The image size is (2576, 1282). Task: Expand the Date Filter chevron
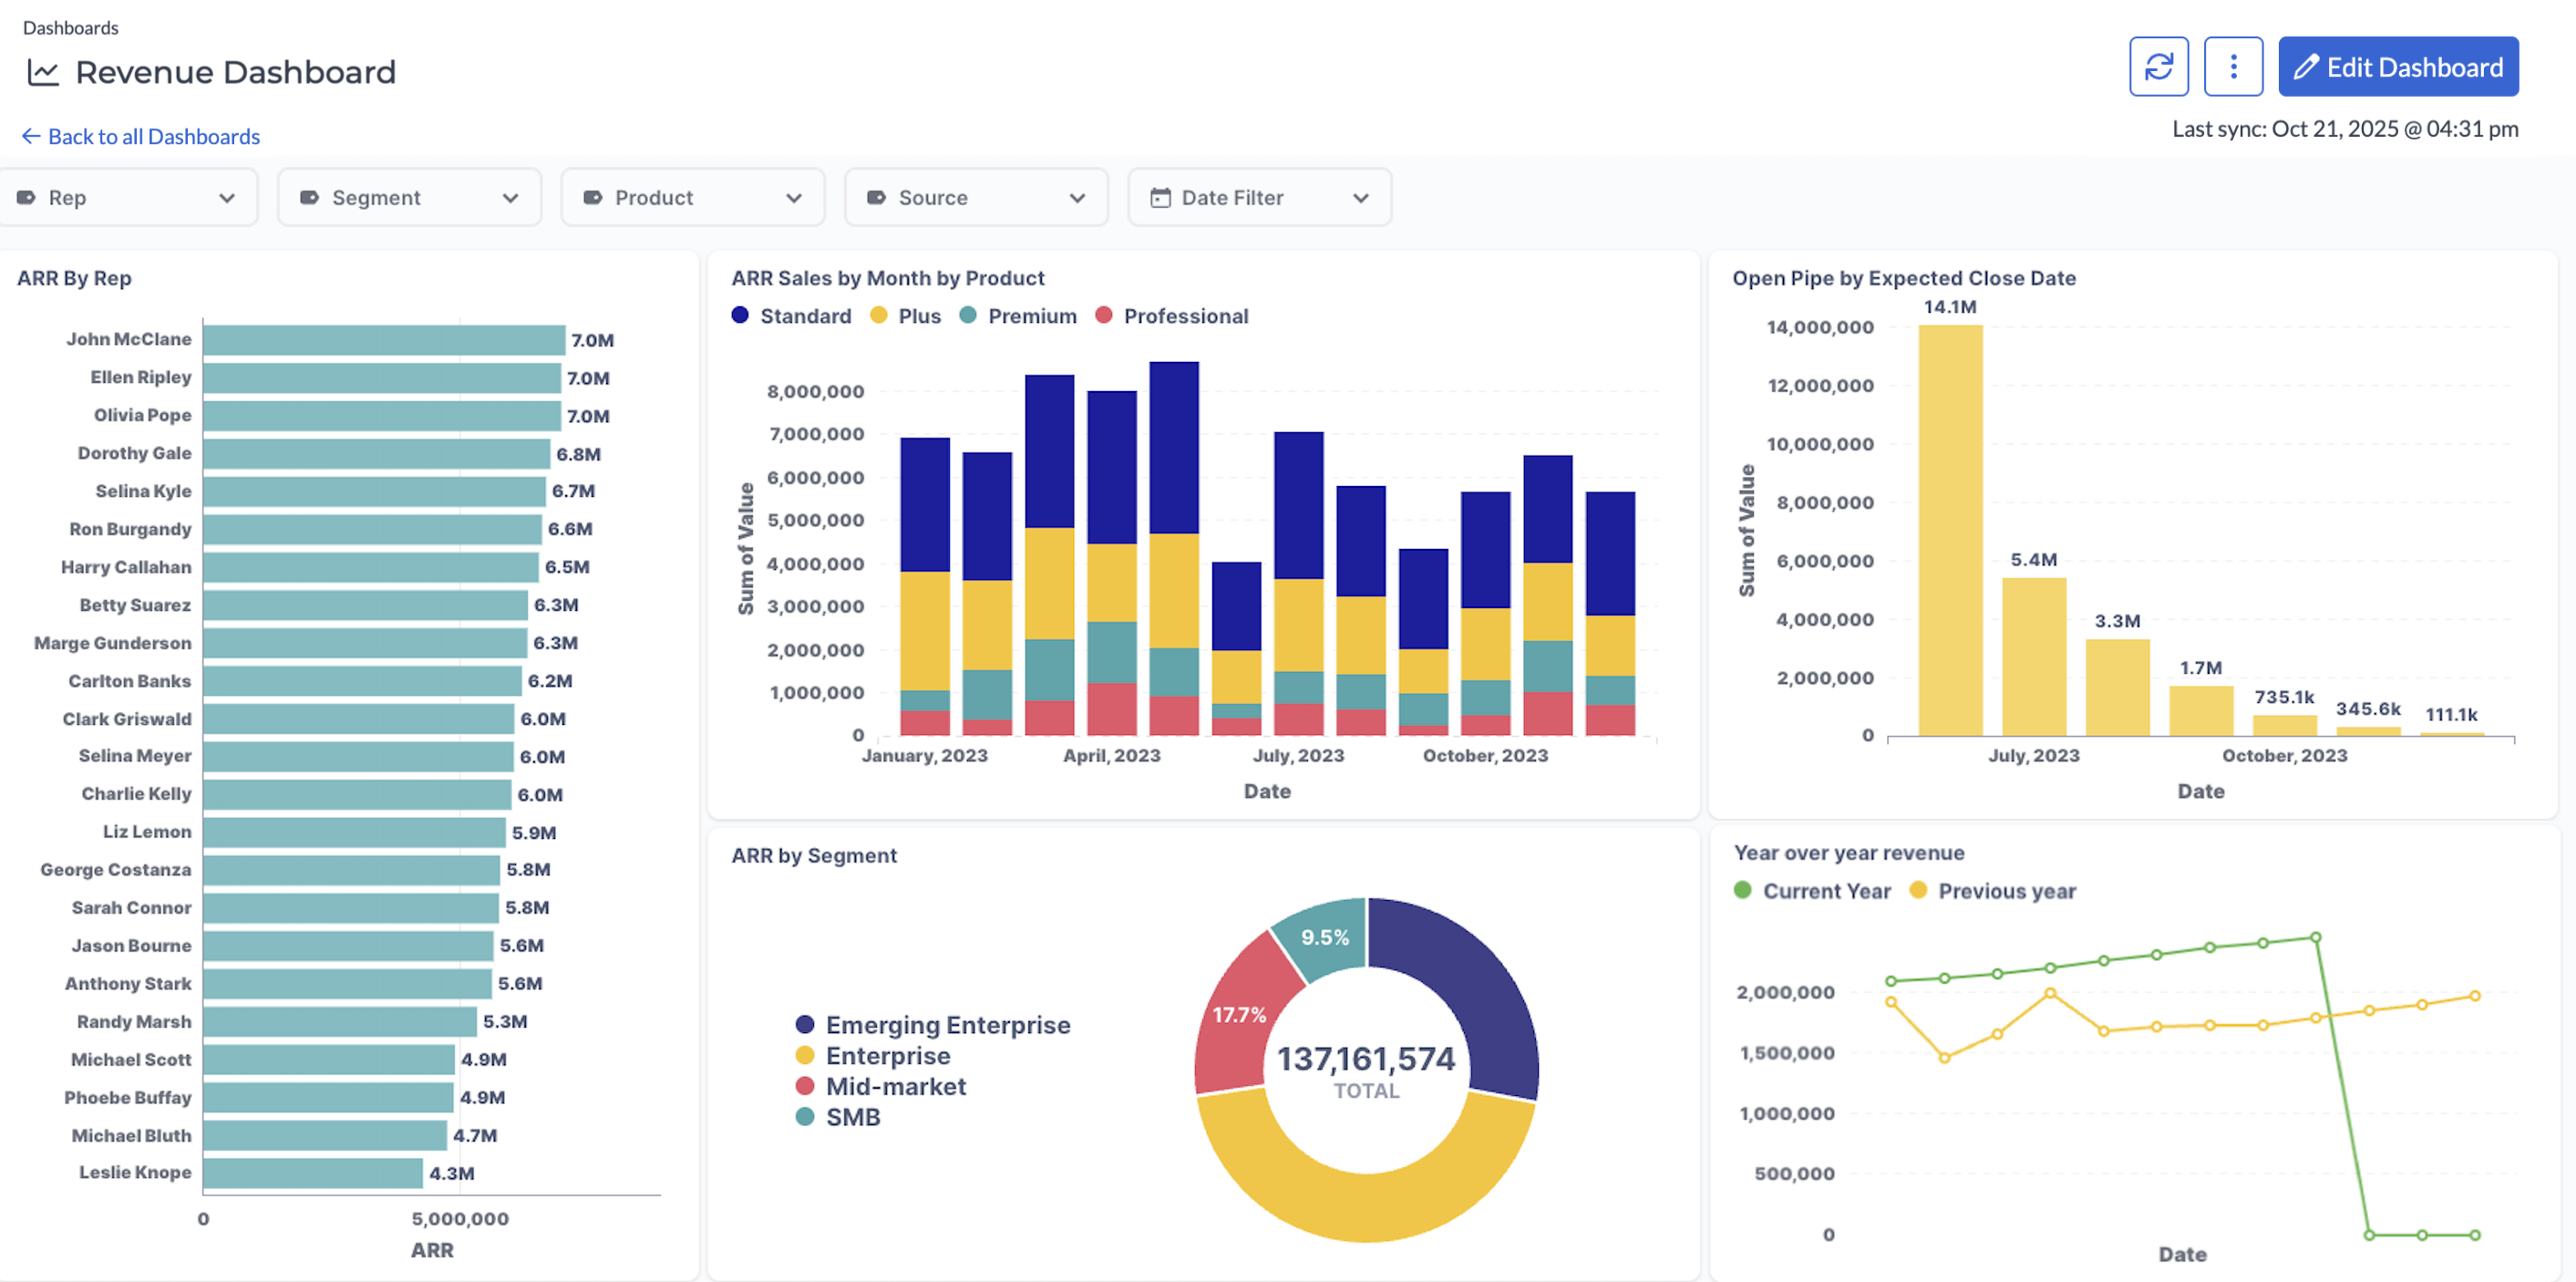point(1360,198)
